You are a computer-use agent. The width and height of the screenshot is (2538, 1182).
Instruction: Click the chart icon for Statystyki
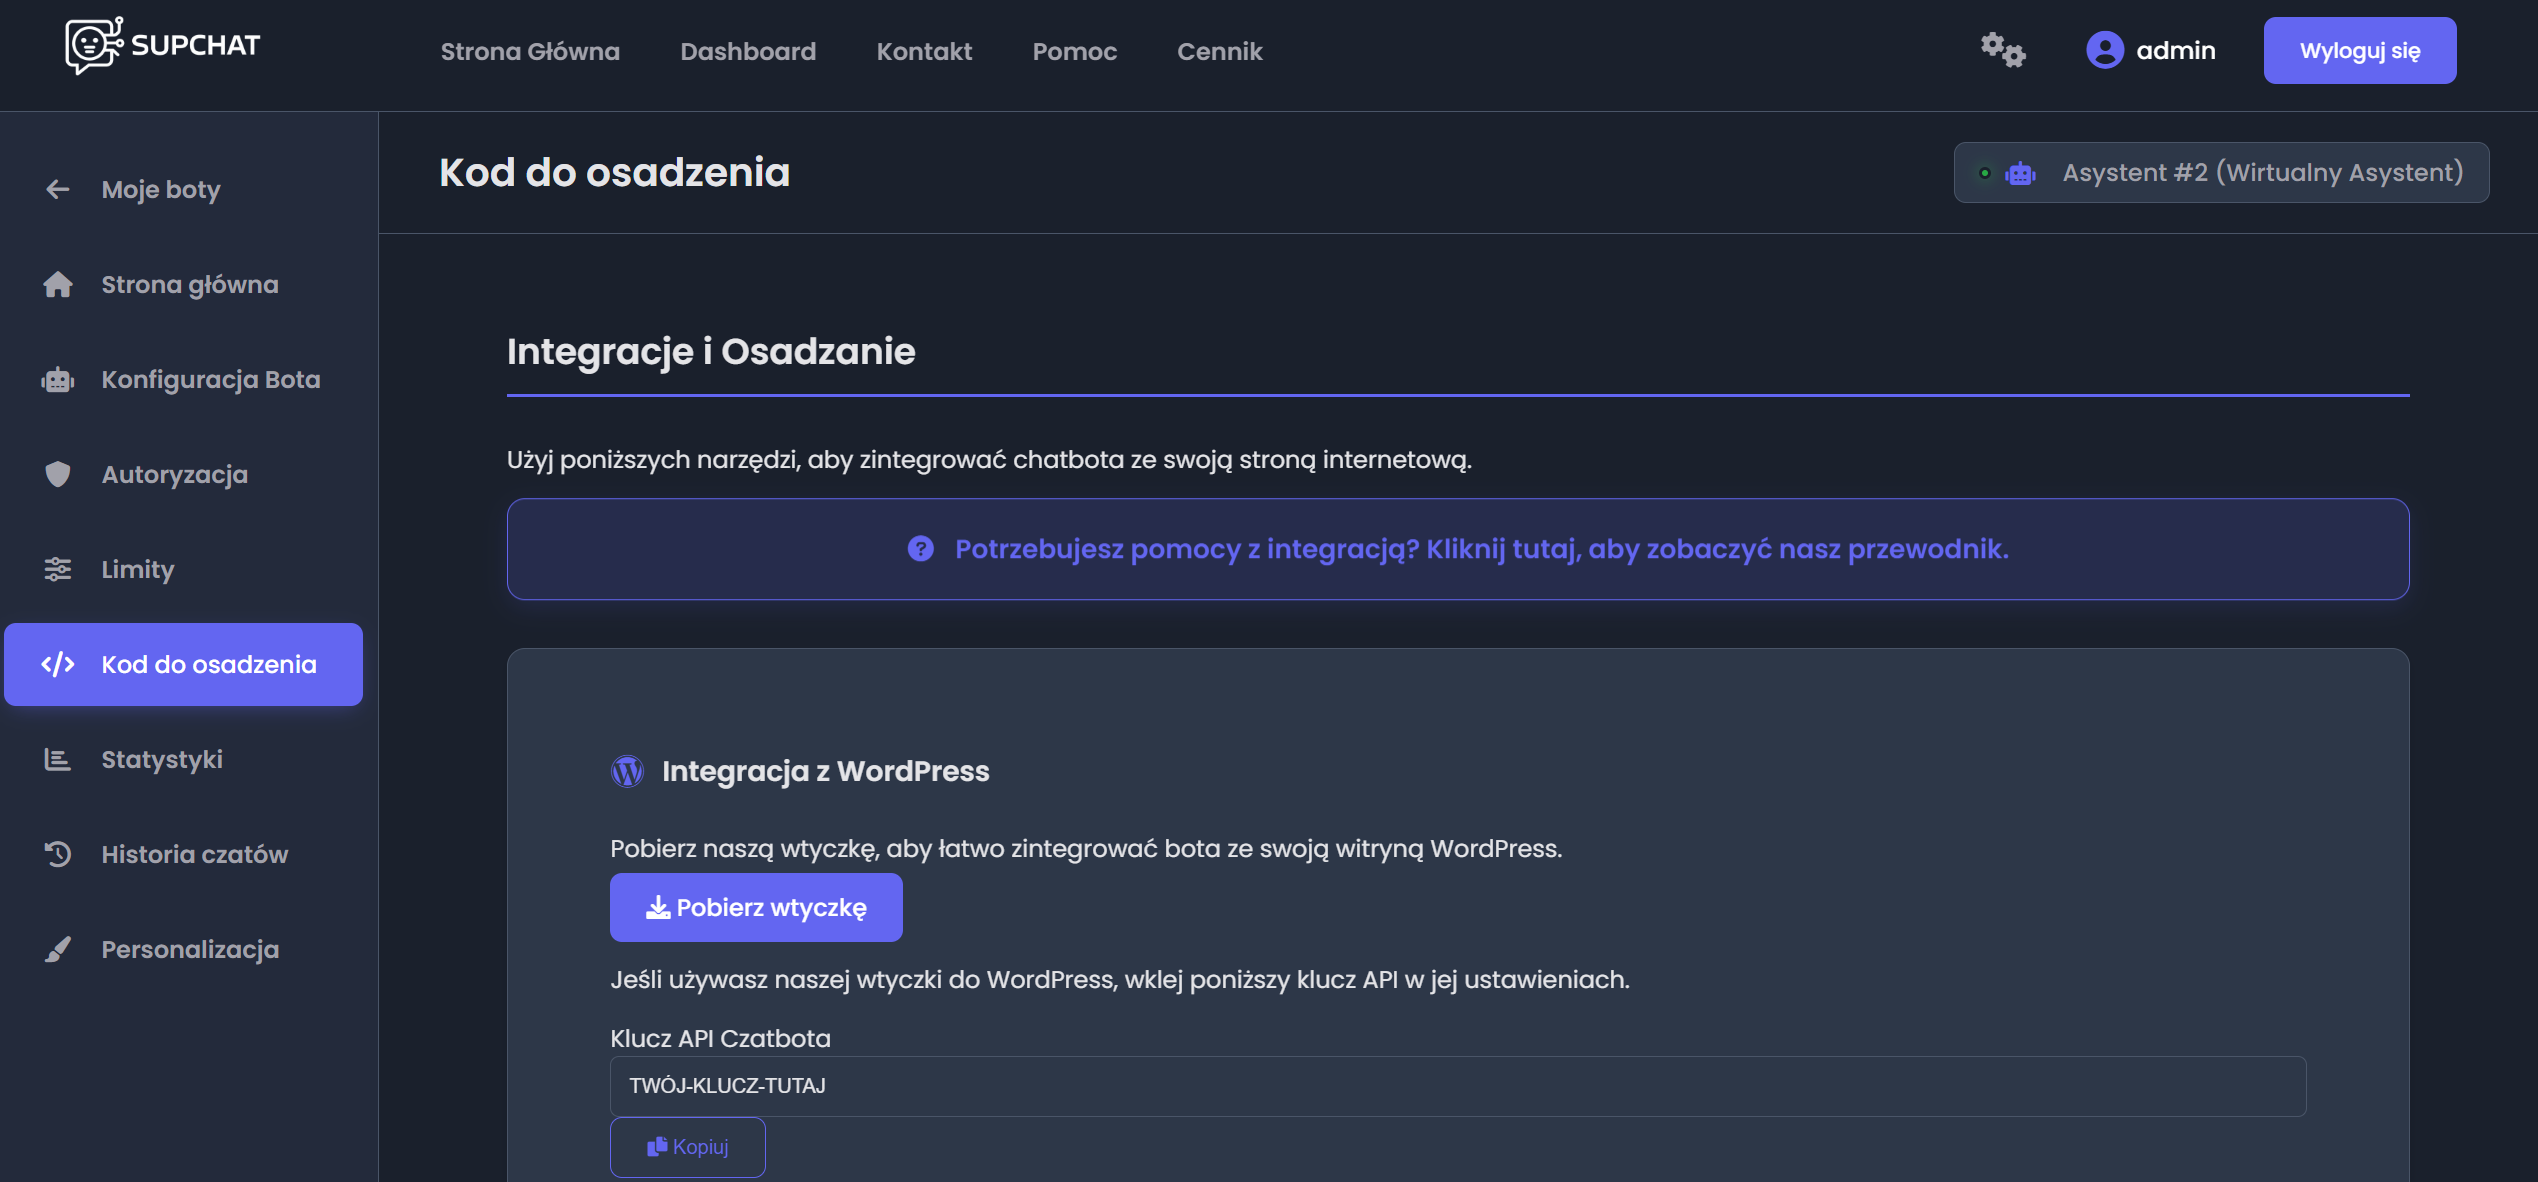58,759
